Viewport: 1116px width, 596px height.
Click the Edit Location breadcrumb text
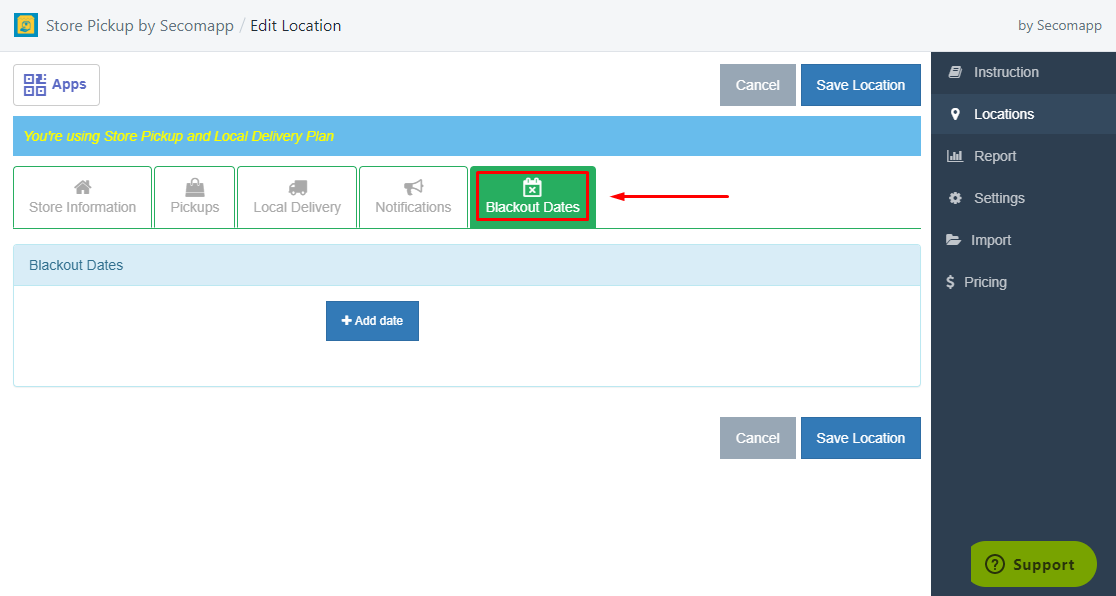(x=295, y=26)
